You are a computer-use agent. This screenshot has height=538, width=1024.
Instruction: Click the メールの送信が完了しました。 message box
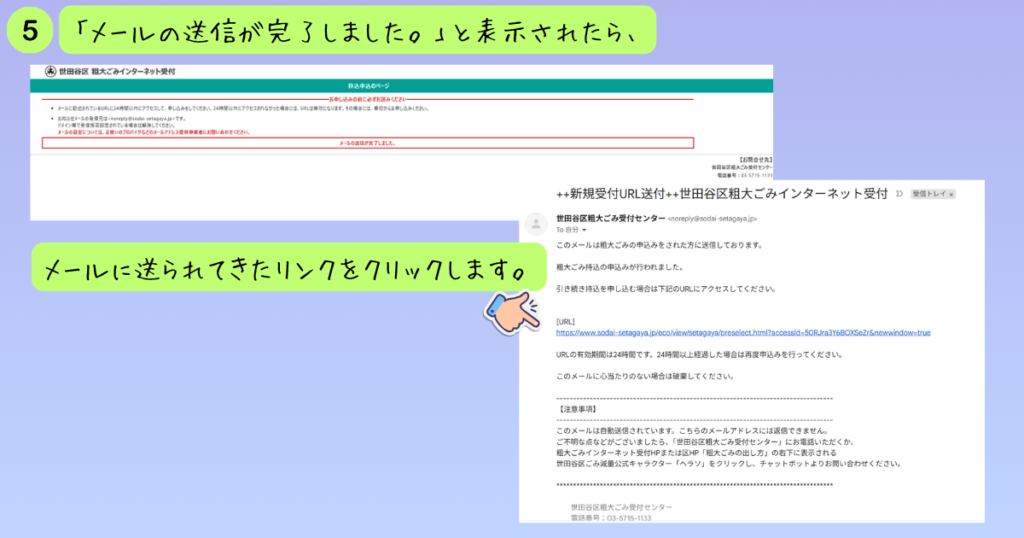pos(368,143)
